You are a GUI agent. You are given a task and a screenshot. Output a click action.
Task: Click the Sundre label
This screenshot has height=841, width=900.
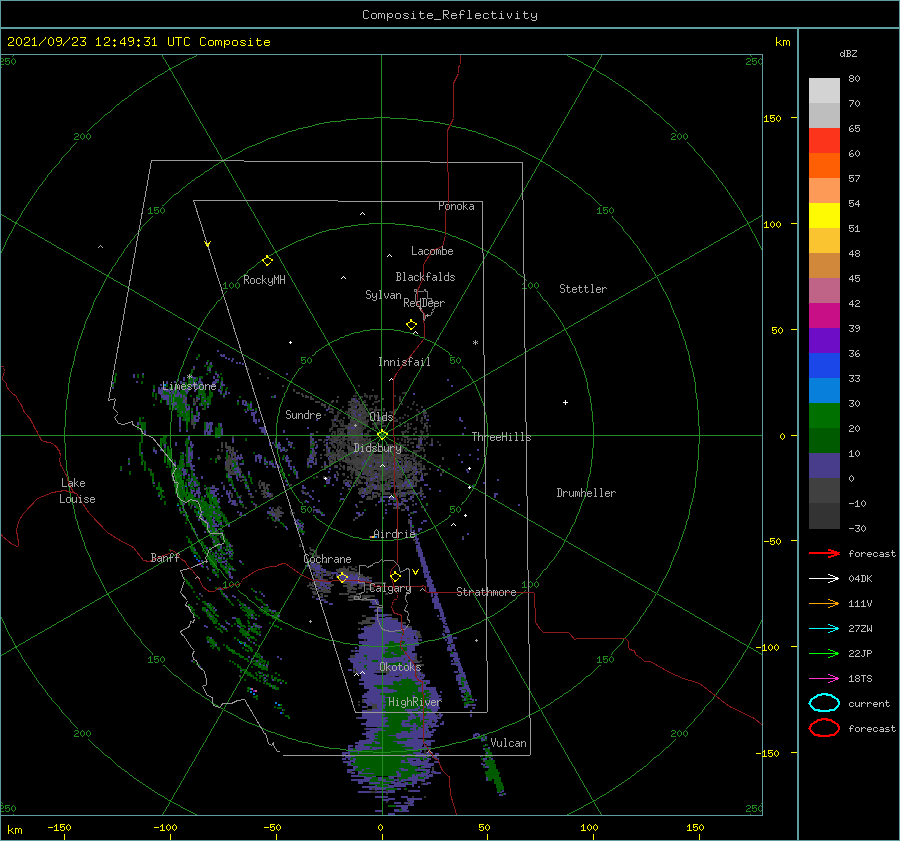click(303, 415)
